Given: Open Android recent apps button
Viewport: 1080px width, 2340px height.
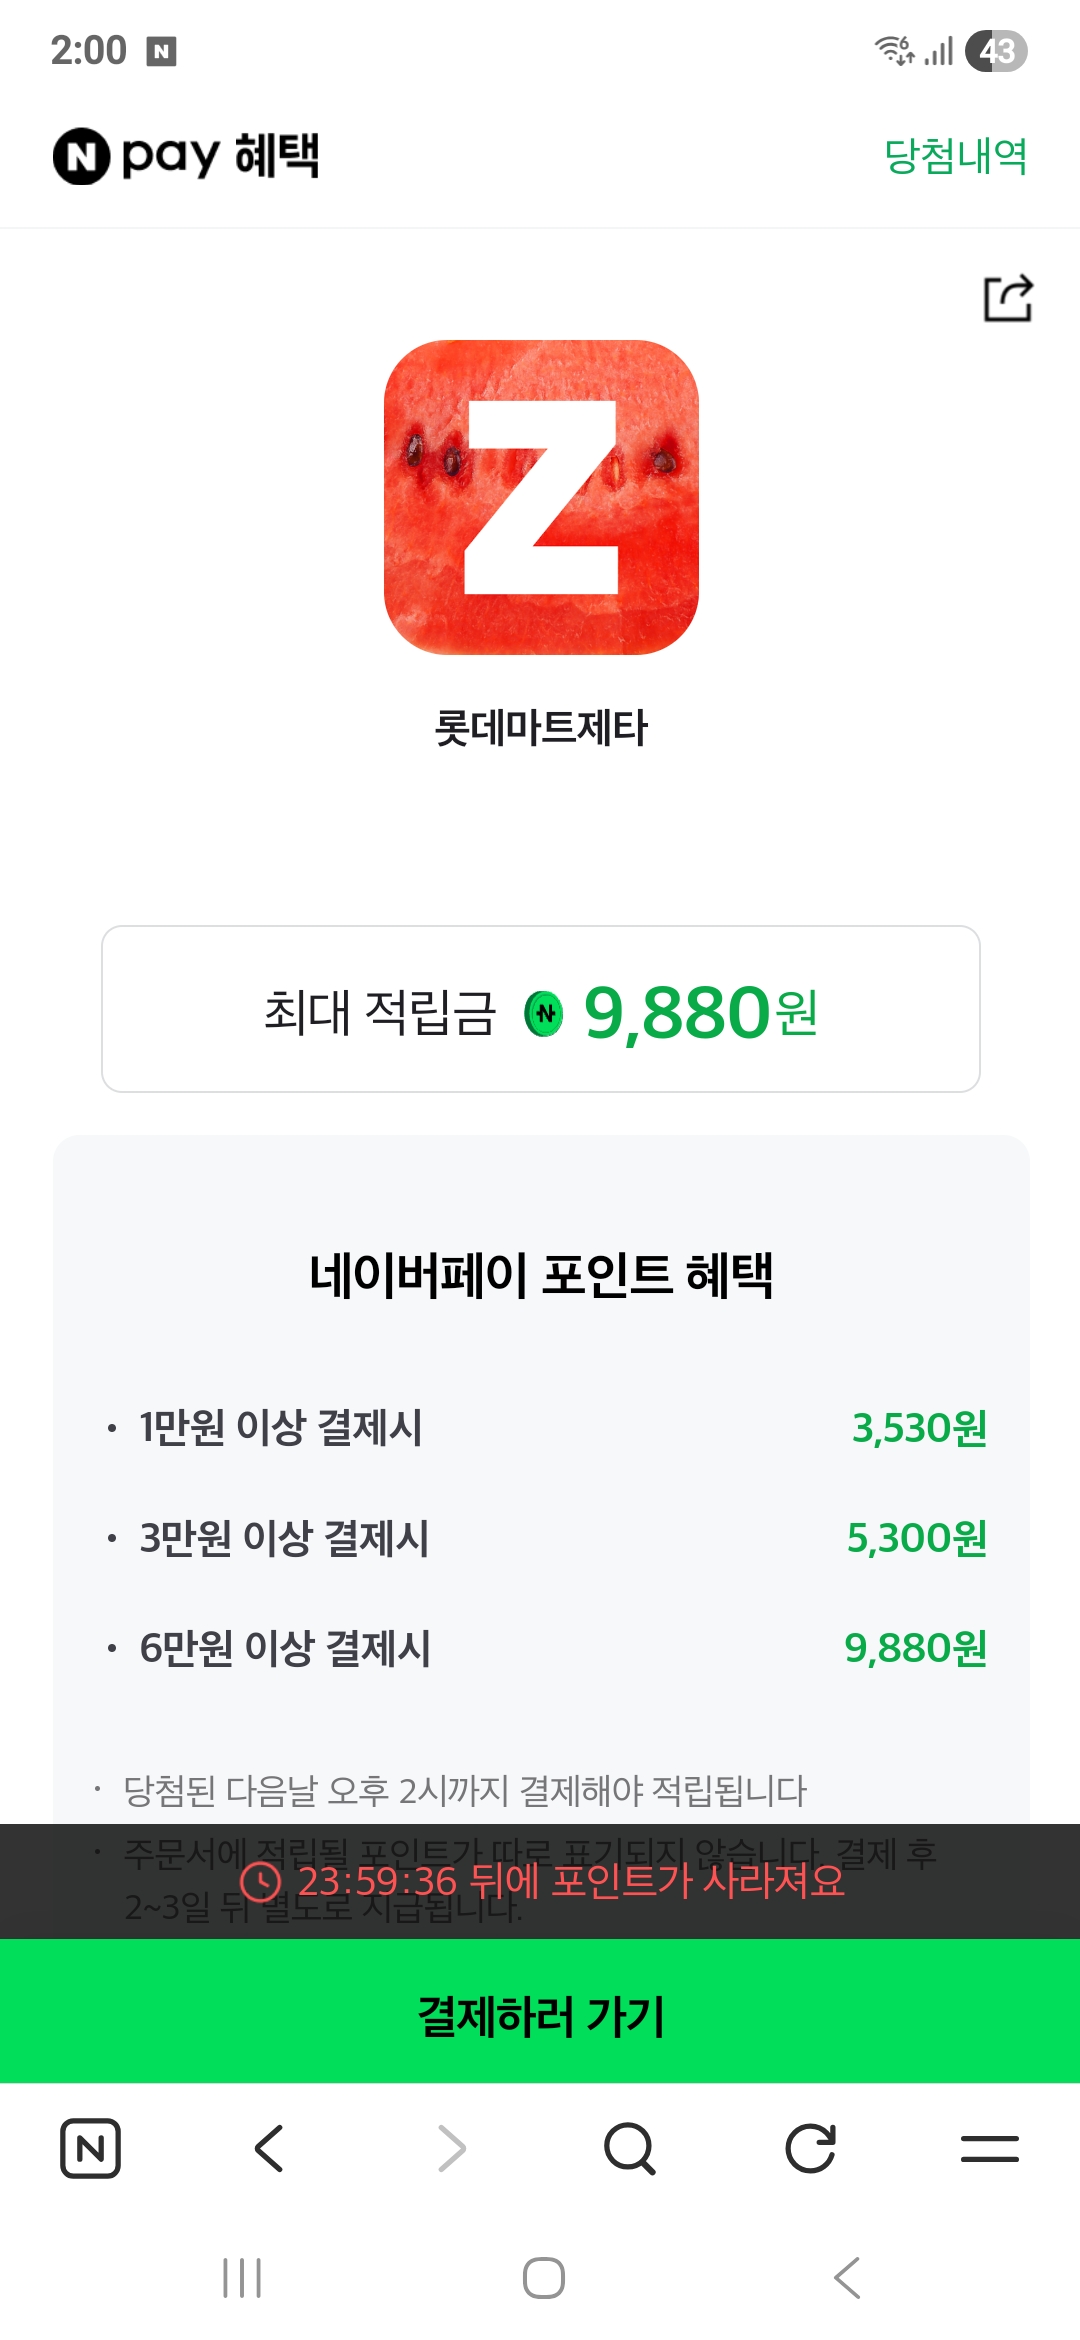Looking at the screenshot, I should click(x=242, y=2278).
